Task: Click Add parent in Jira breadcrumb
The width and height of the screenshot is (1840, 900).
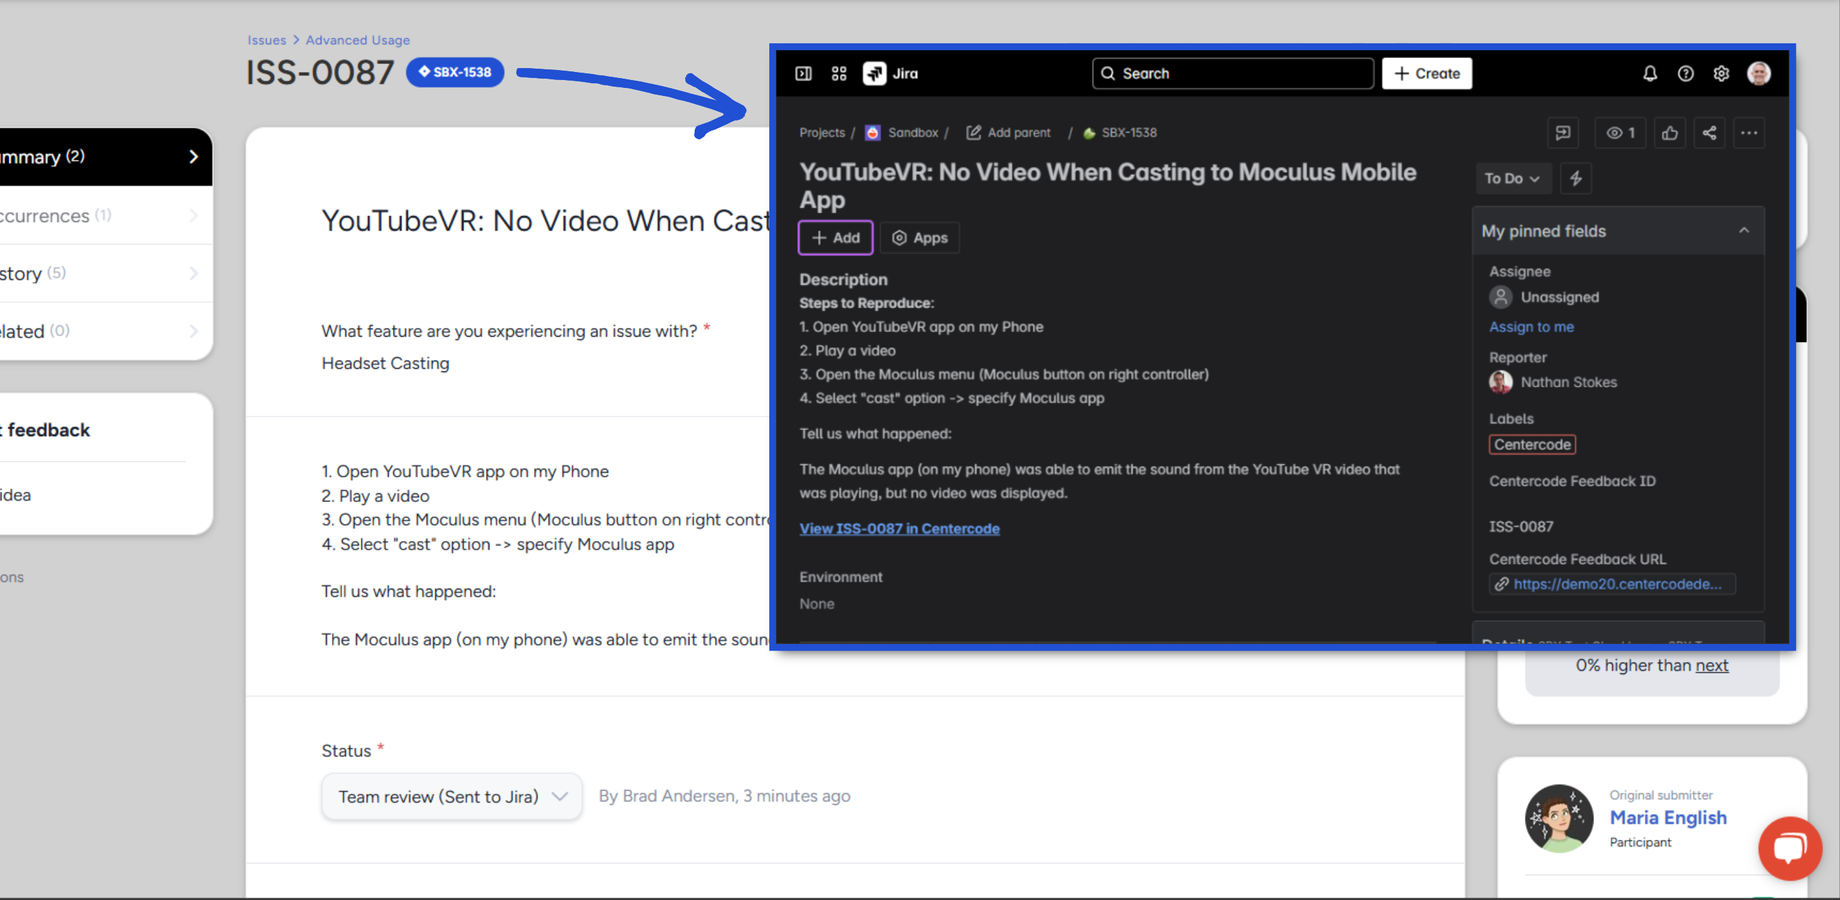Action: 1008,132
